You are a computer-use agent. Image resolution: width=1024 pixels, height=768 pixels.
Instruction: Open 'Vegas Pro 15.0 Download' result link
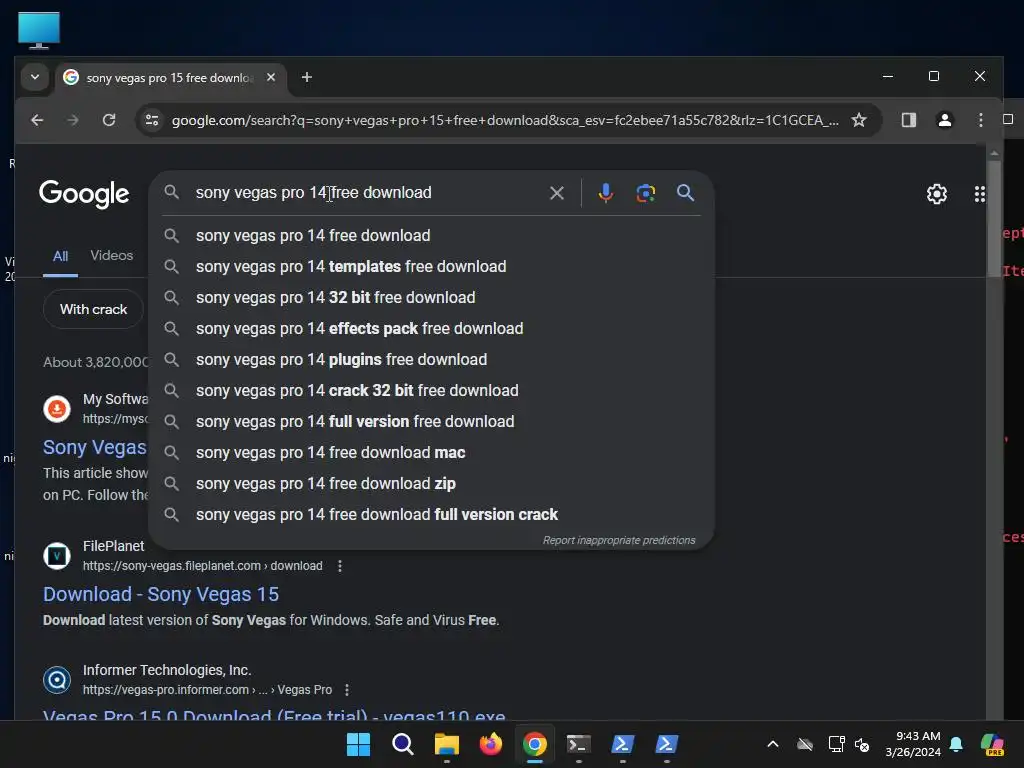[274, 714]
